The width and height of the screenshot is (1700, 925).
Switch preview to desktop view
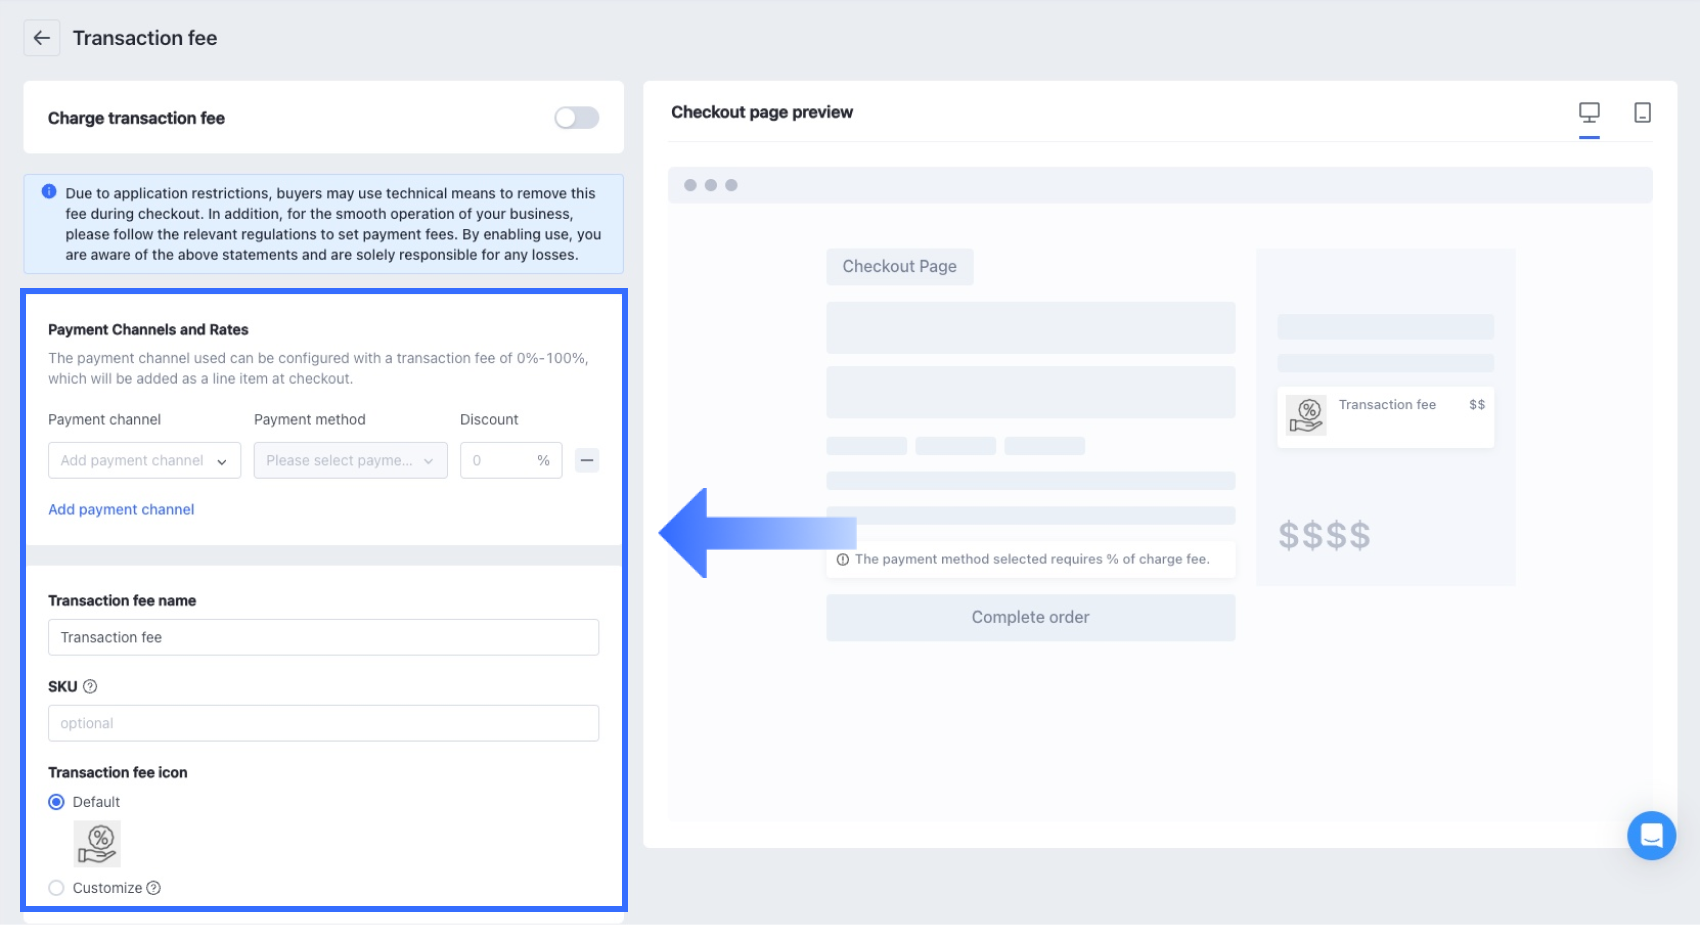point(1589,112)
